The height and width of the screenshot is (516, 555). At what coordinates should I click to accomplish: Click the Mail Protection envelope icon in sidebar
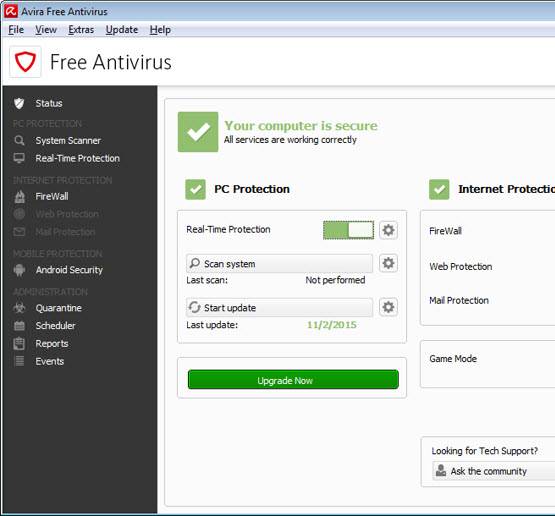pyautogui.click(x=19, y=232)
